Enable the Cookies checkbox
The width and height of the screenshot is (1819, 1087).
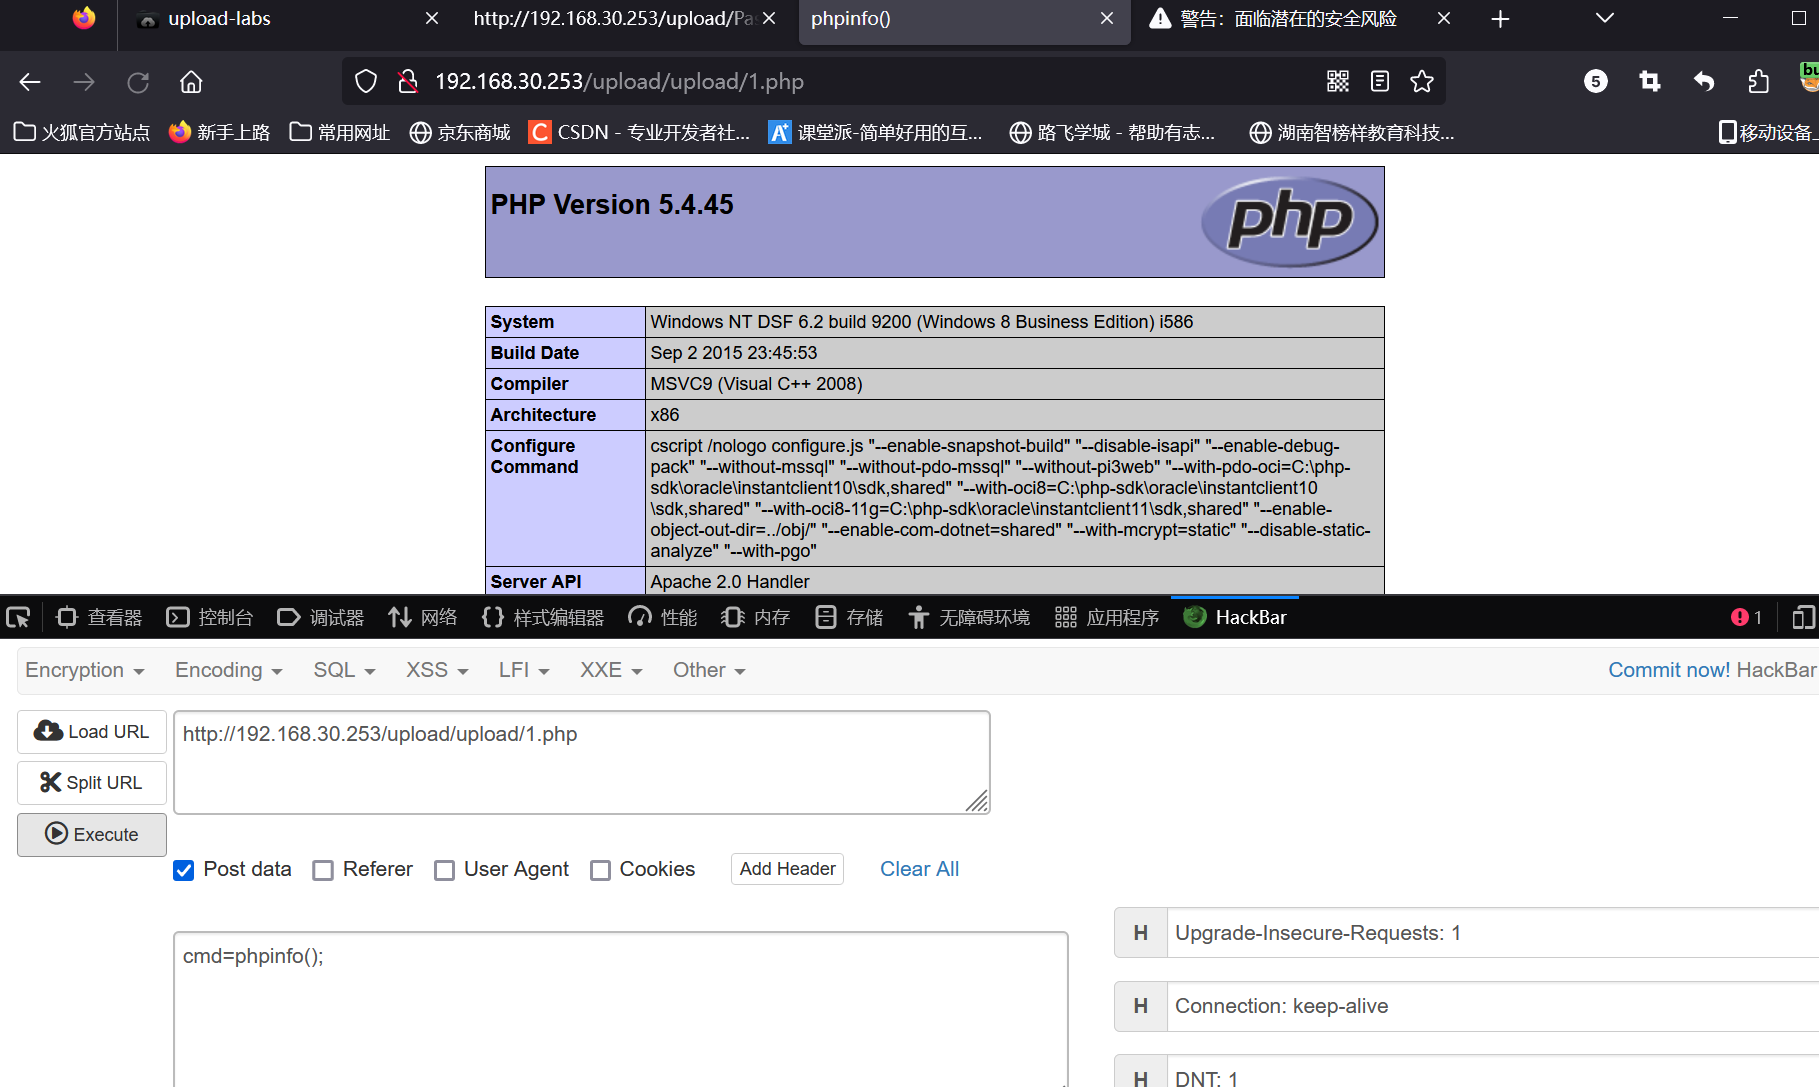[x=600, y=871]
